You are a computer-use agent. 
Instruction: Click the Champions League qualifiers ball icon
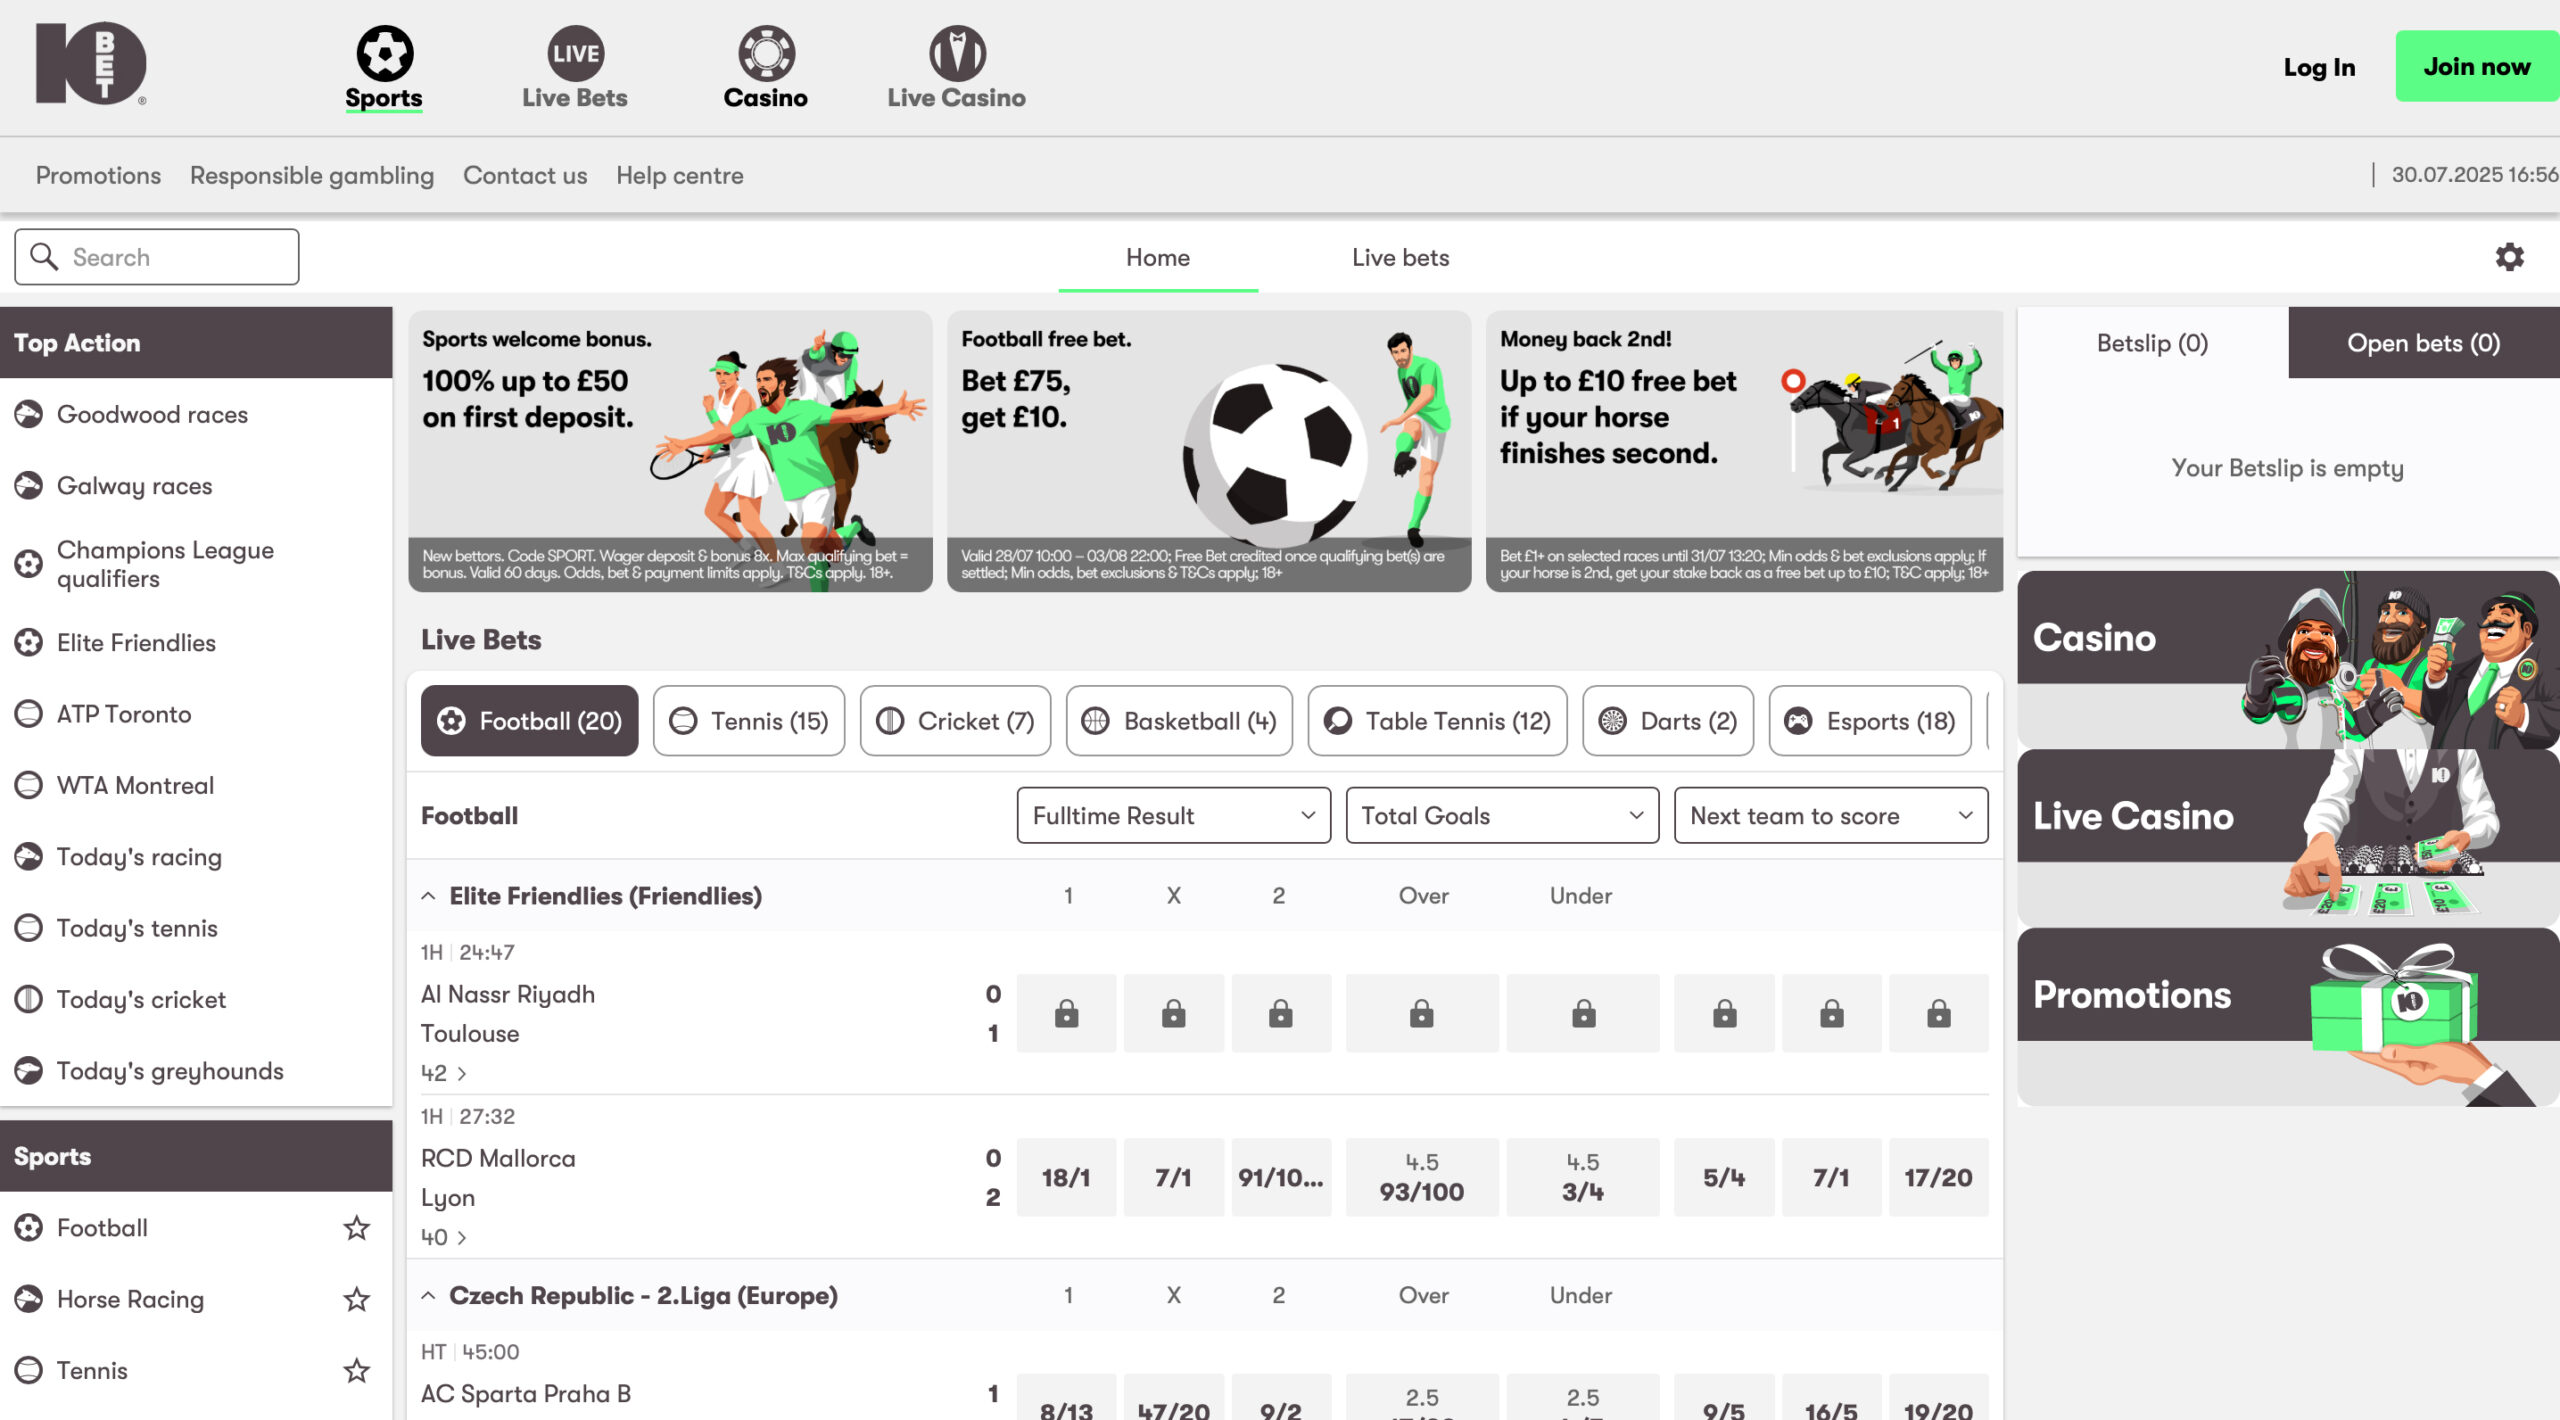(x=29, y=563)
